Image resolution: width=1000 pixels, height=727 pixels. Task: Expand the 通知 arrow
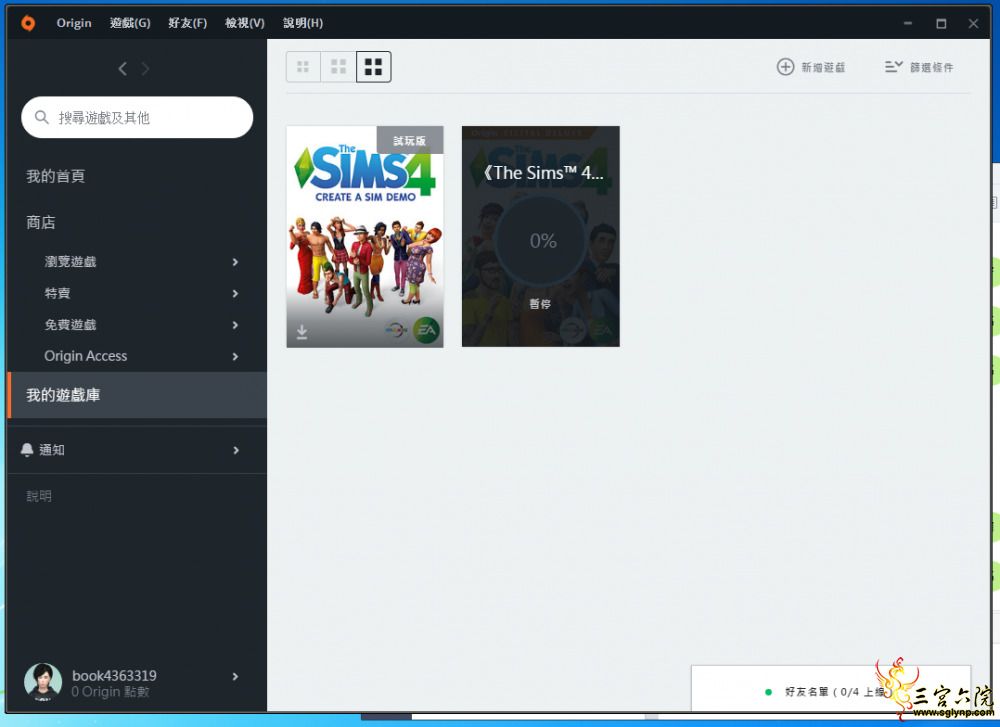(236, 450)
